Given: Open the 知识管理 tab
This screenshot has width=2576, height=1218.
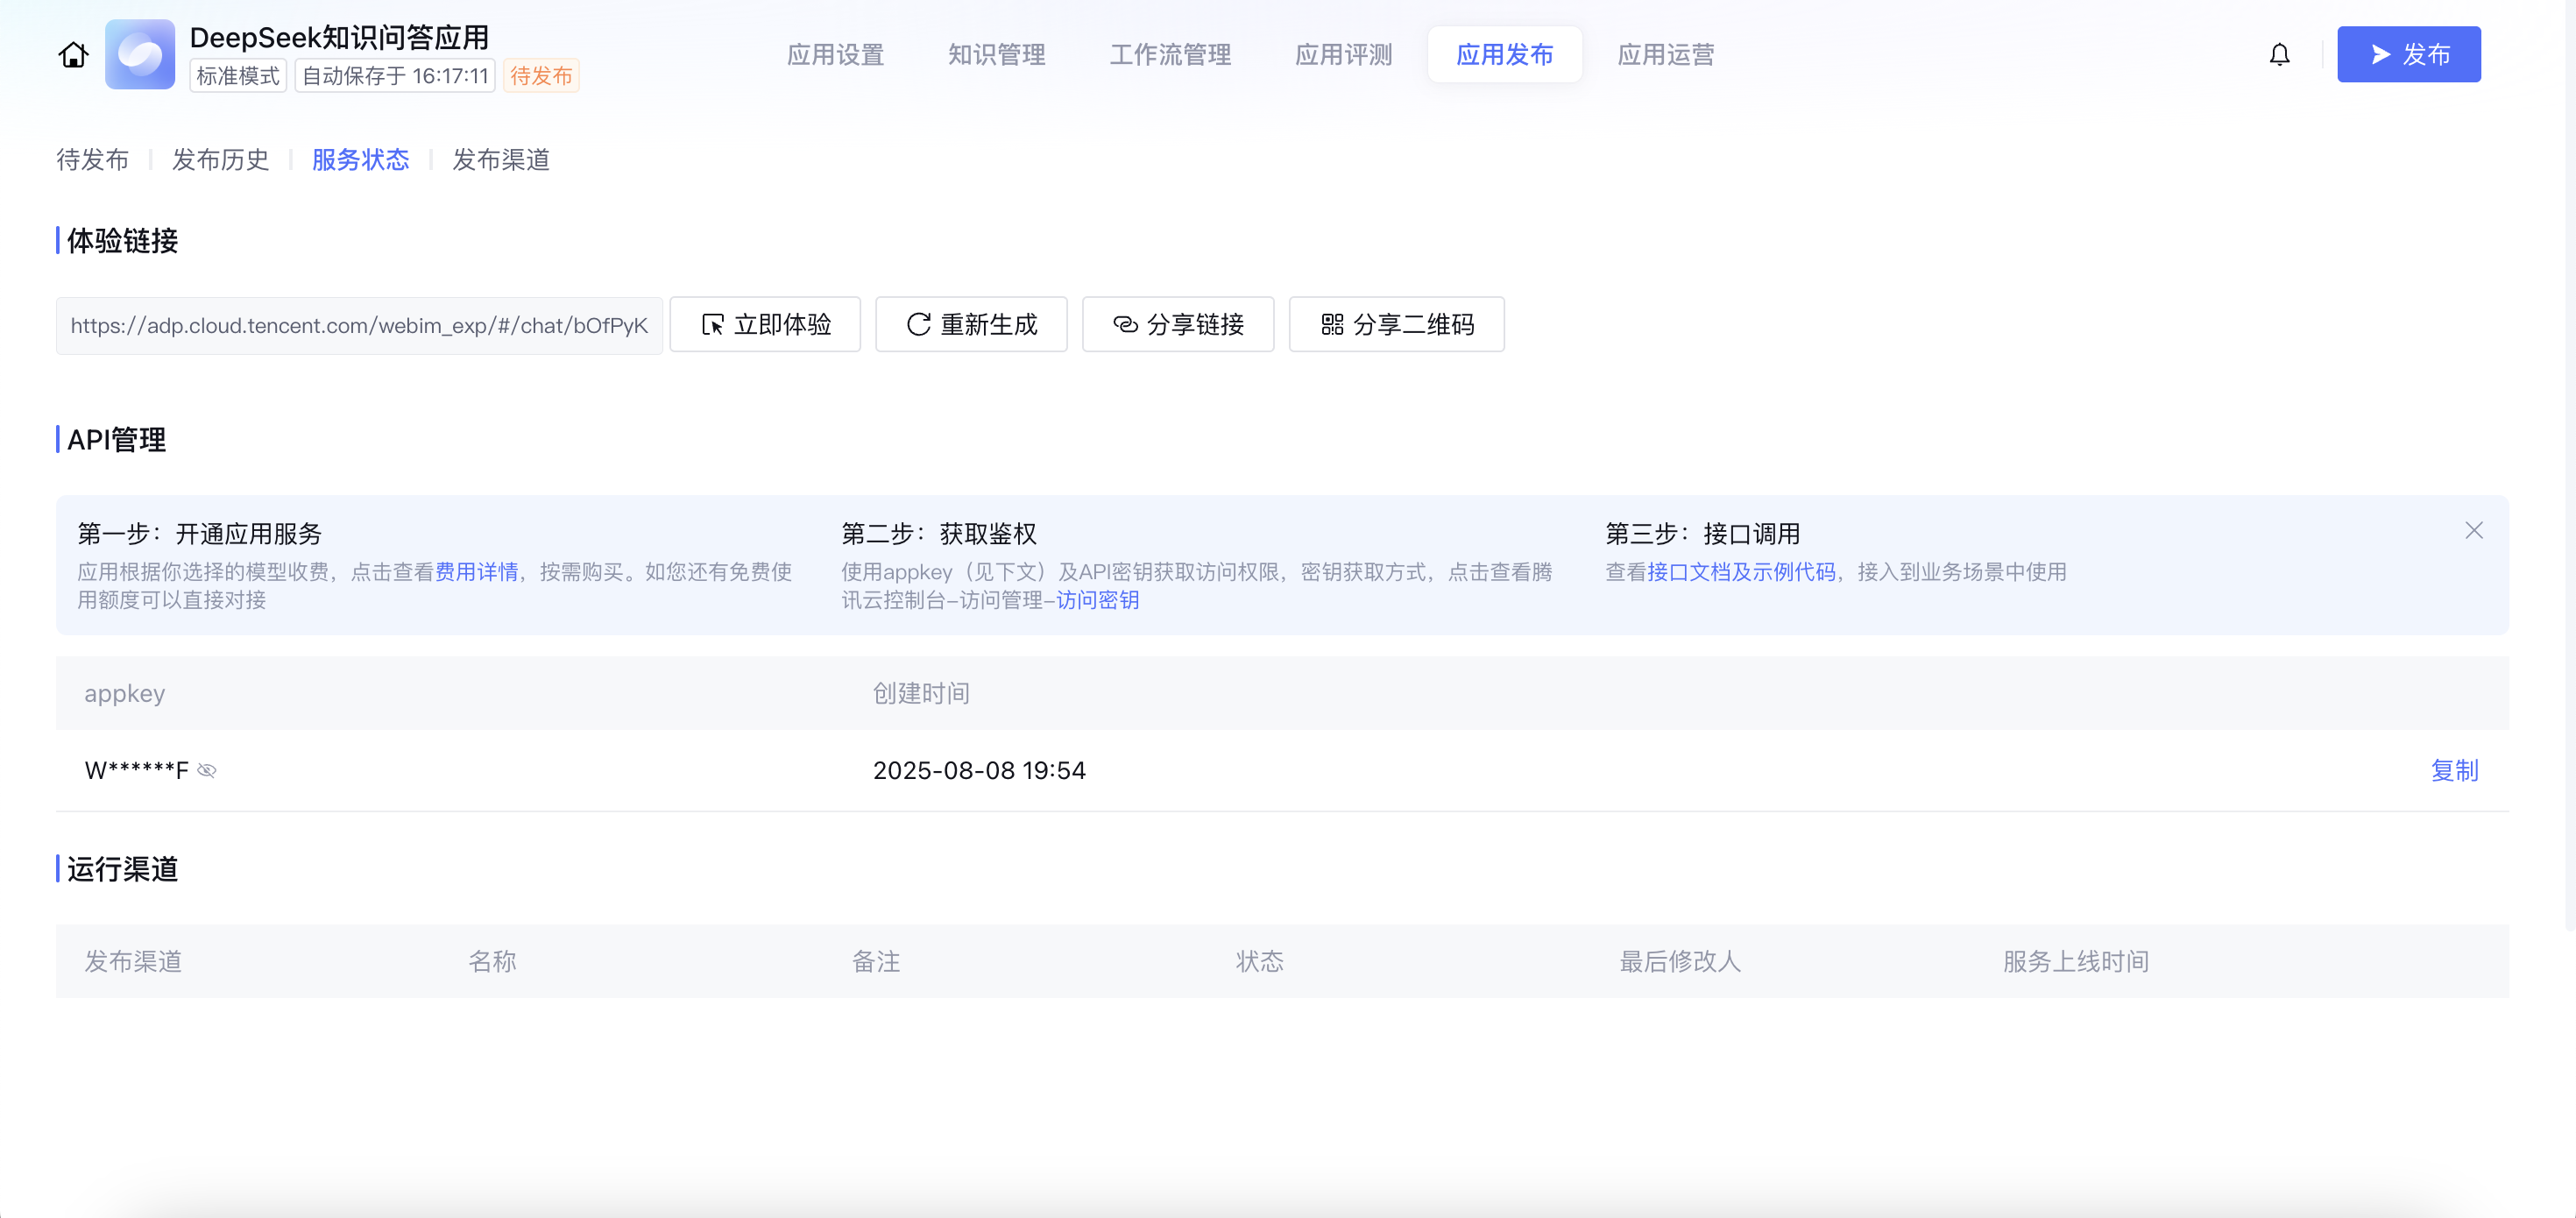Looking at the screenshot, I should point(996,54).
